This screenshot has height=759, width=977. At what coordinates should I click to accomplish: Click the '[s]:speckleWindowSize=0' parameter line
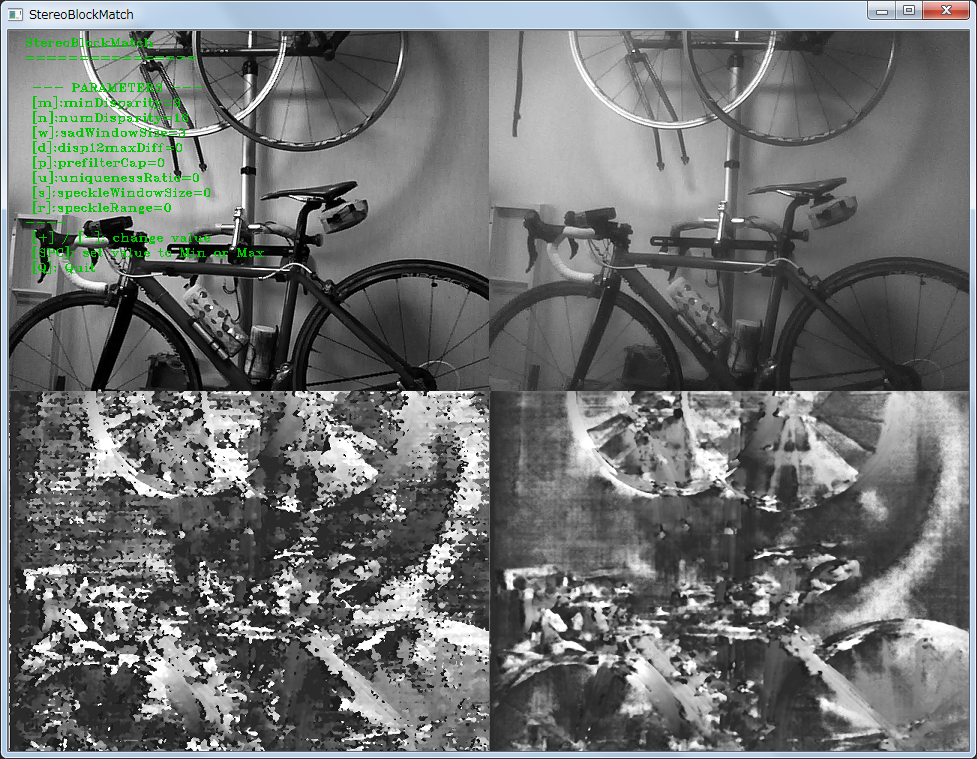tap(122, 193)
